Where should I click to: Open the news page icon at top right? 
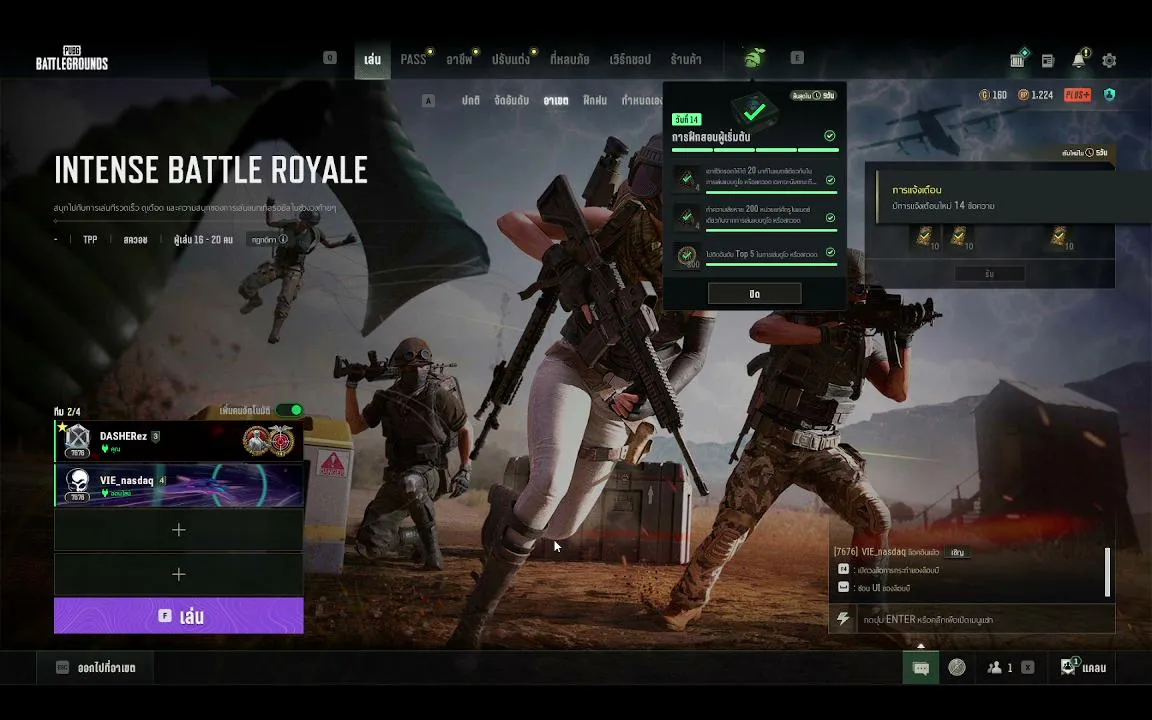point(1048,60)
